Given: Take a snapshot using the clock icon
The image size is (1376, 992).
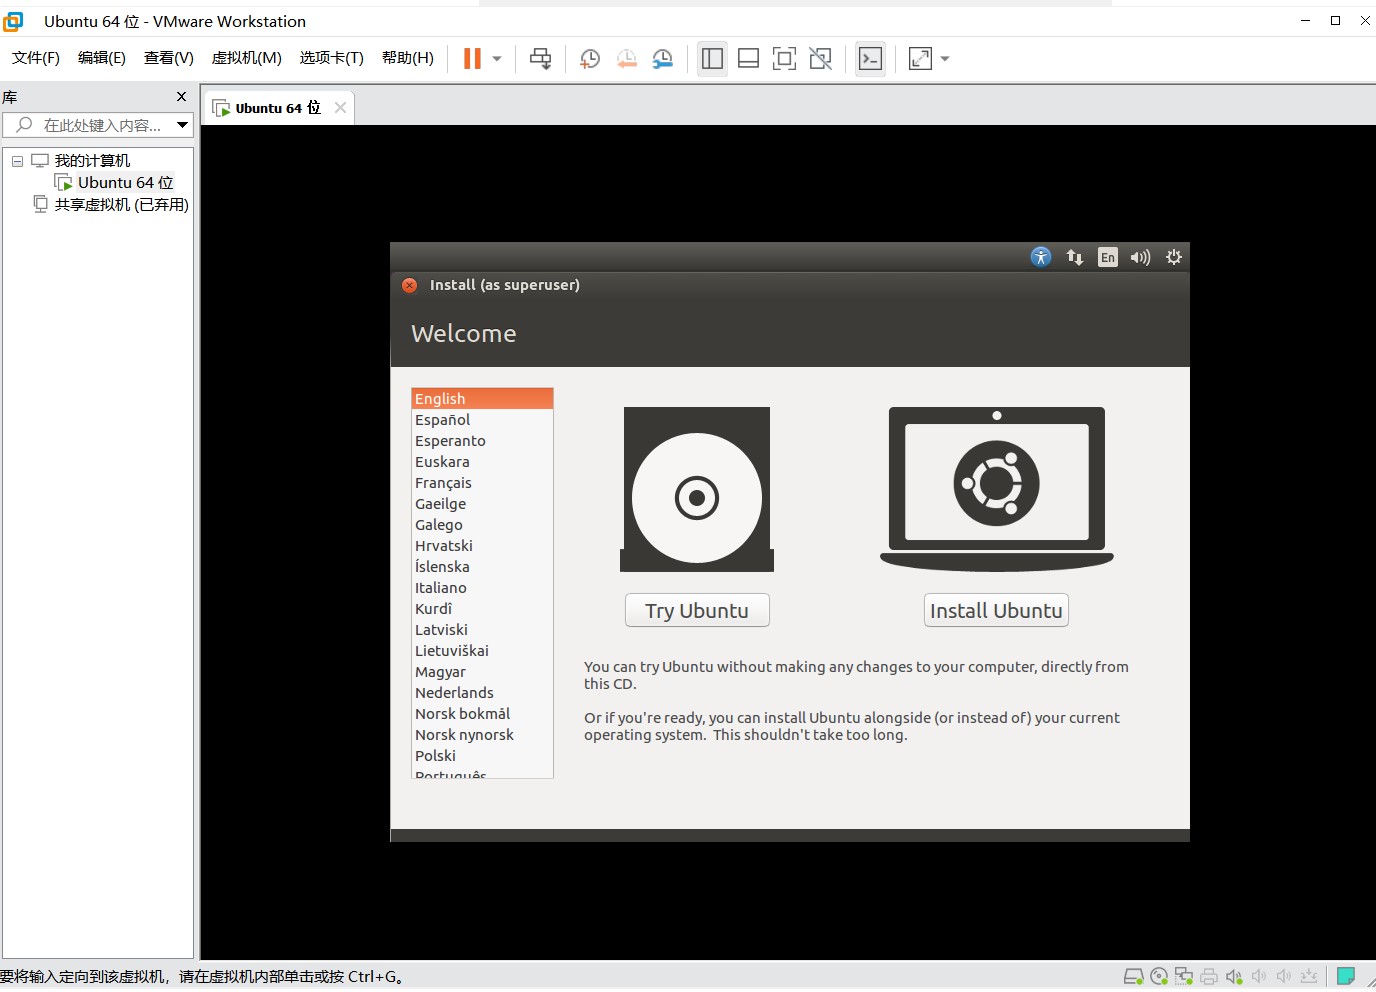Looking at the screenshot, I should pos(590,59).
